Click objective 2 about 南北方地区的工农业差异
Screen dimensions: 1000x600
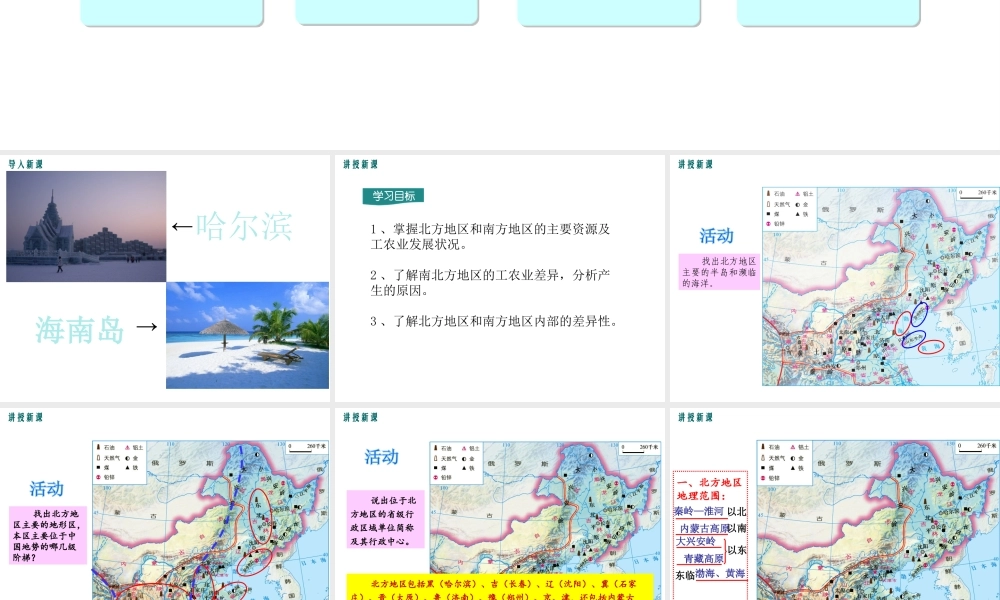point(490,282)
